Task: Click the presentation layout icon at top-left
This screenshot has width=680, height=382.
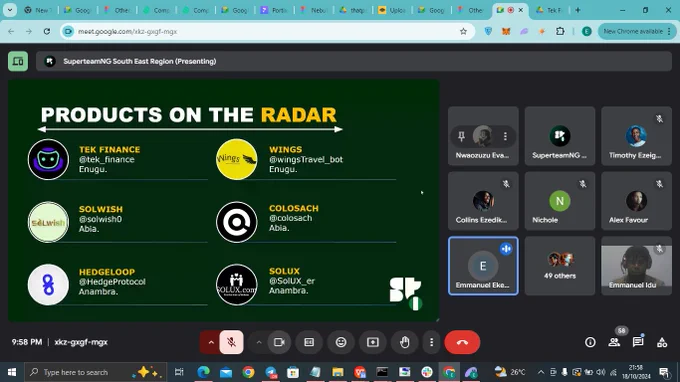Action: [18, 61]
